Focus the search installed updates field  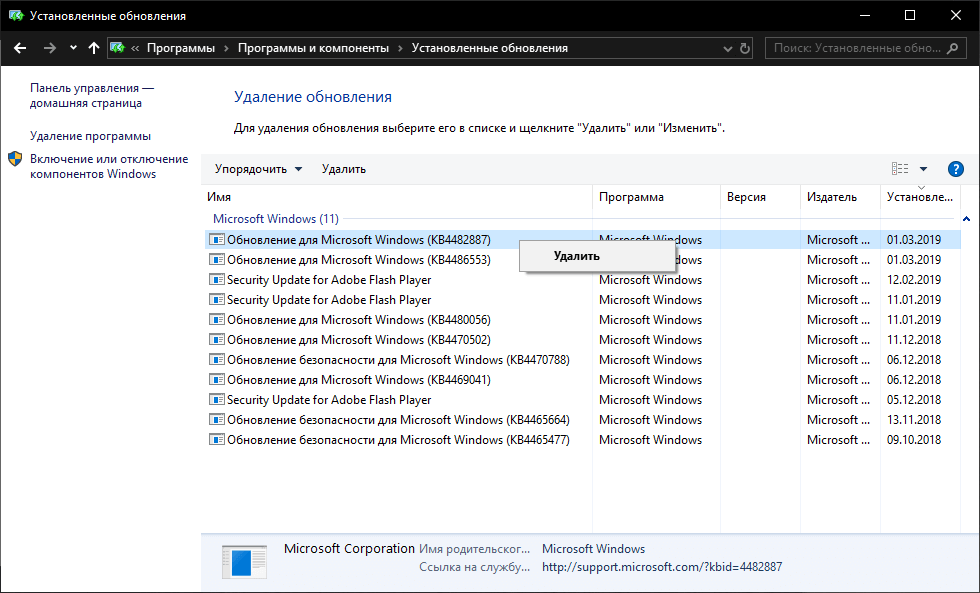pyautogui.click(x=866, y=48)
